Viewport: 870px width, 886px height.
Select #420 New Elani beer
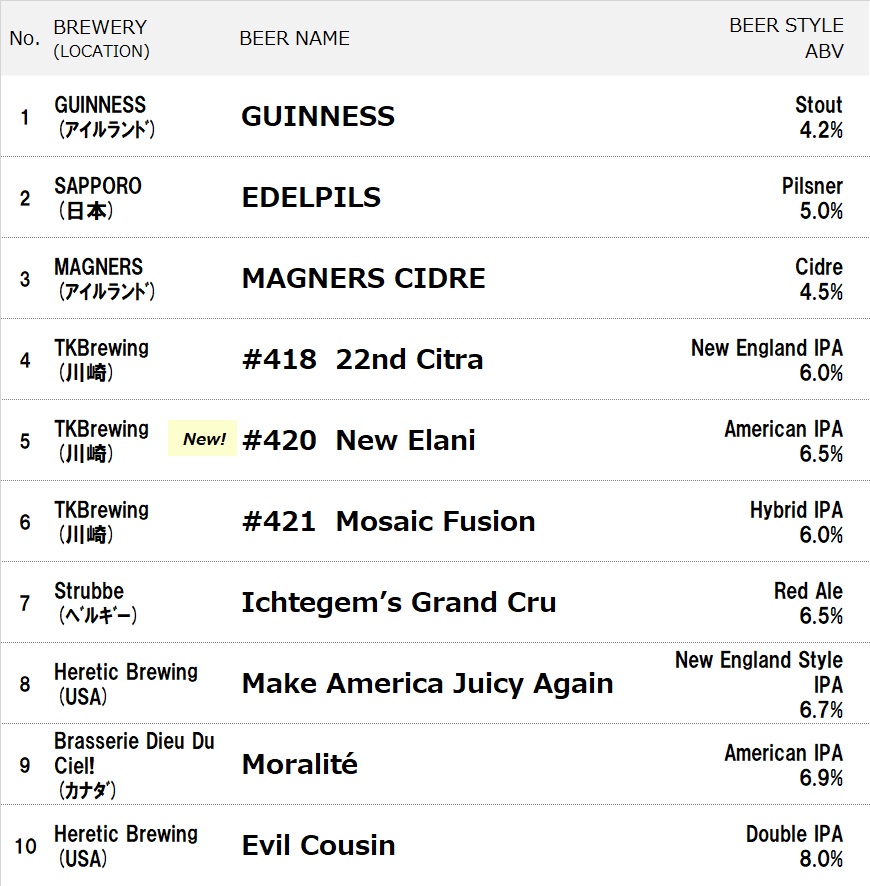pos(358,440)
